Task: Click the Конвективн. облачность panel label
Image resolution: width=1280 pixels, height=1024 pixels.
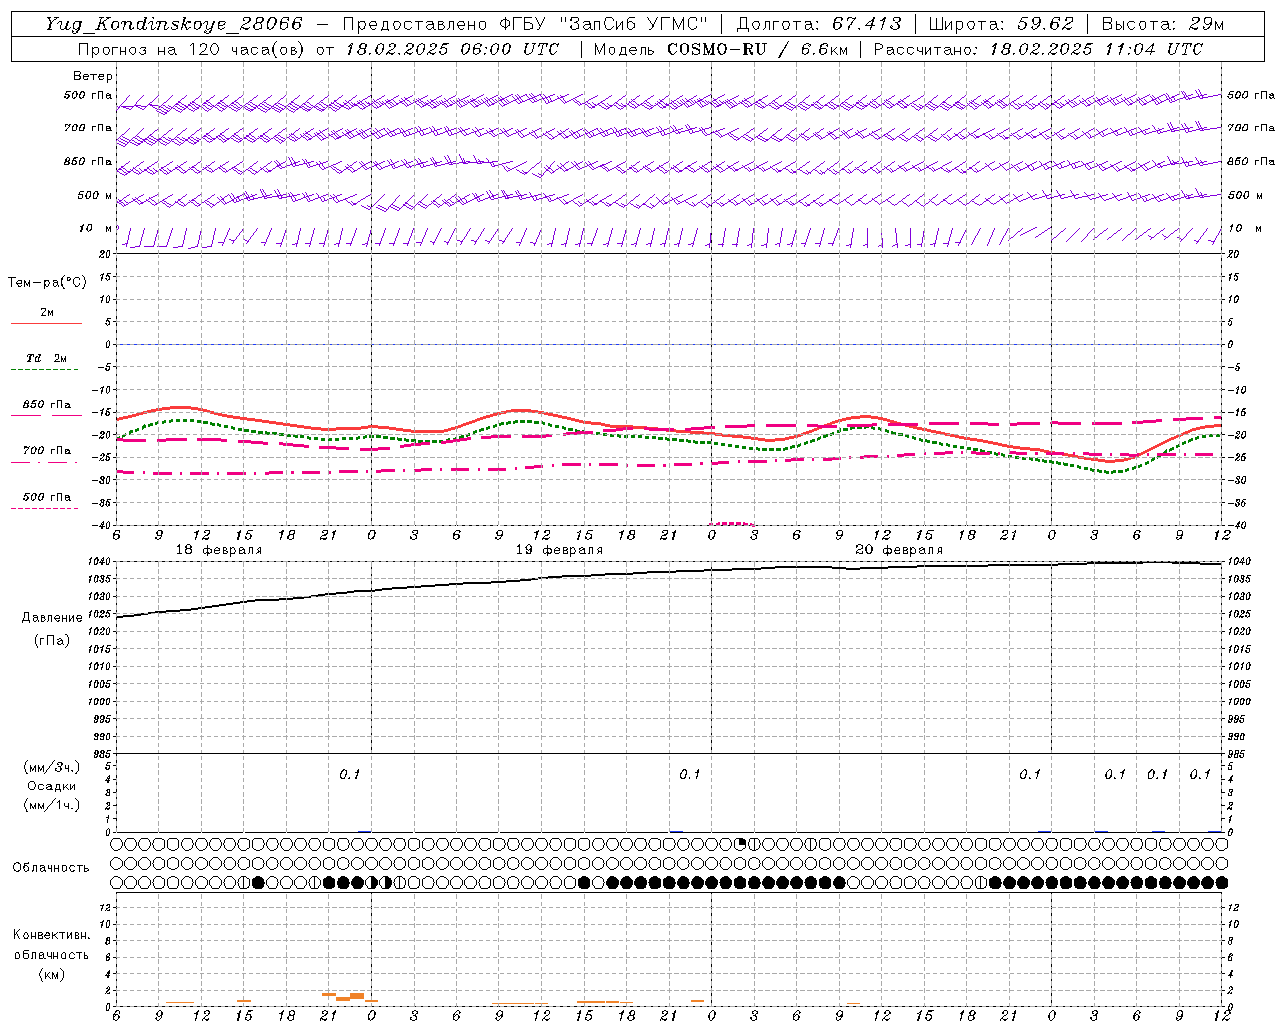Action: (x=52, y=954)
